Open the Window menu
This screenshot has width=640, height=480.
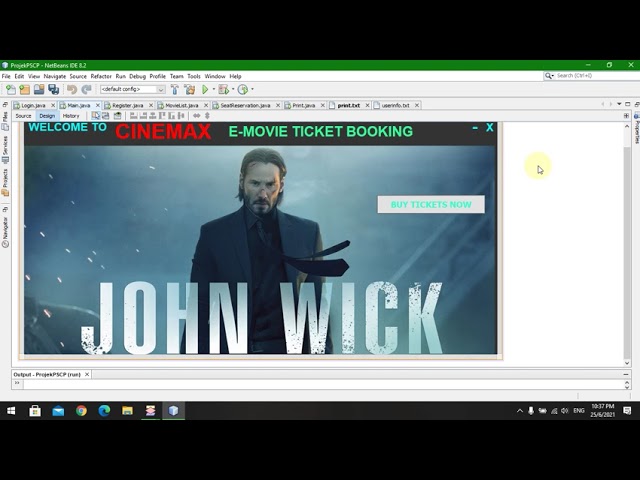point(215,76)
